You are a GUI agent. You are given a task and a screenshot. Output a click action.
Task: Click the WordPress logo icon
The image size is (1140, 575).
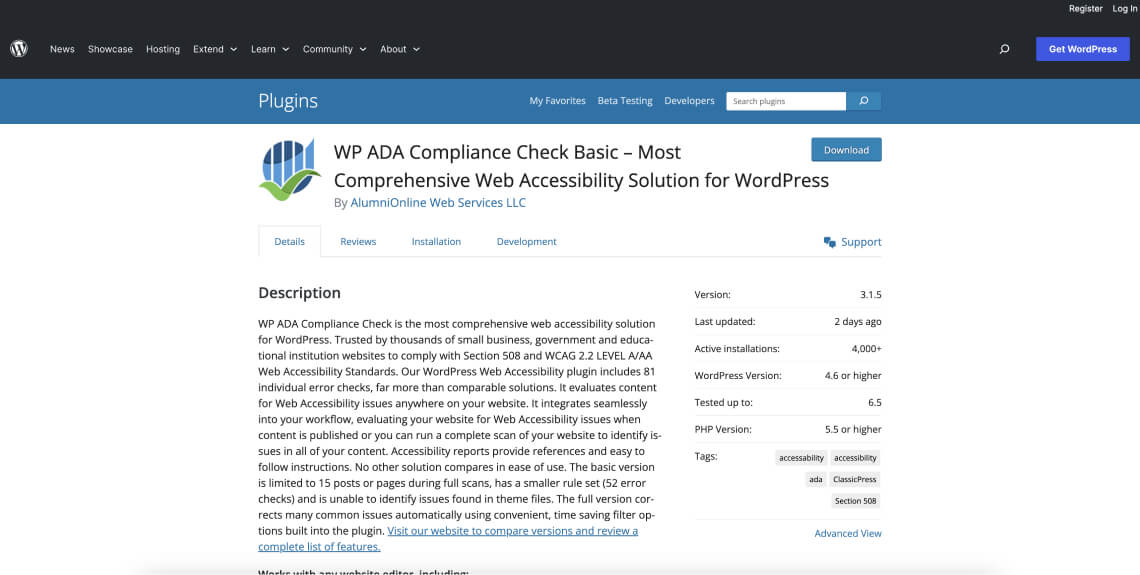coord(19,48)
